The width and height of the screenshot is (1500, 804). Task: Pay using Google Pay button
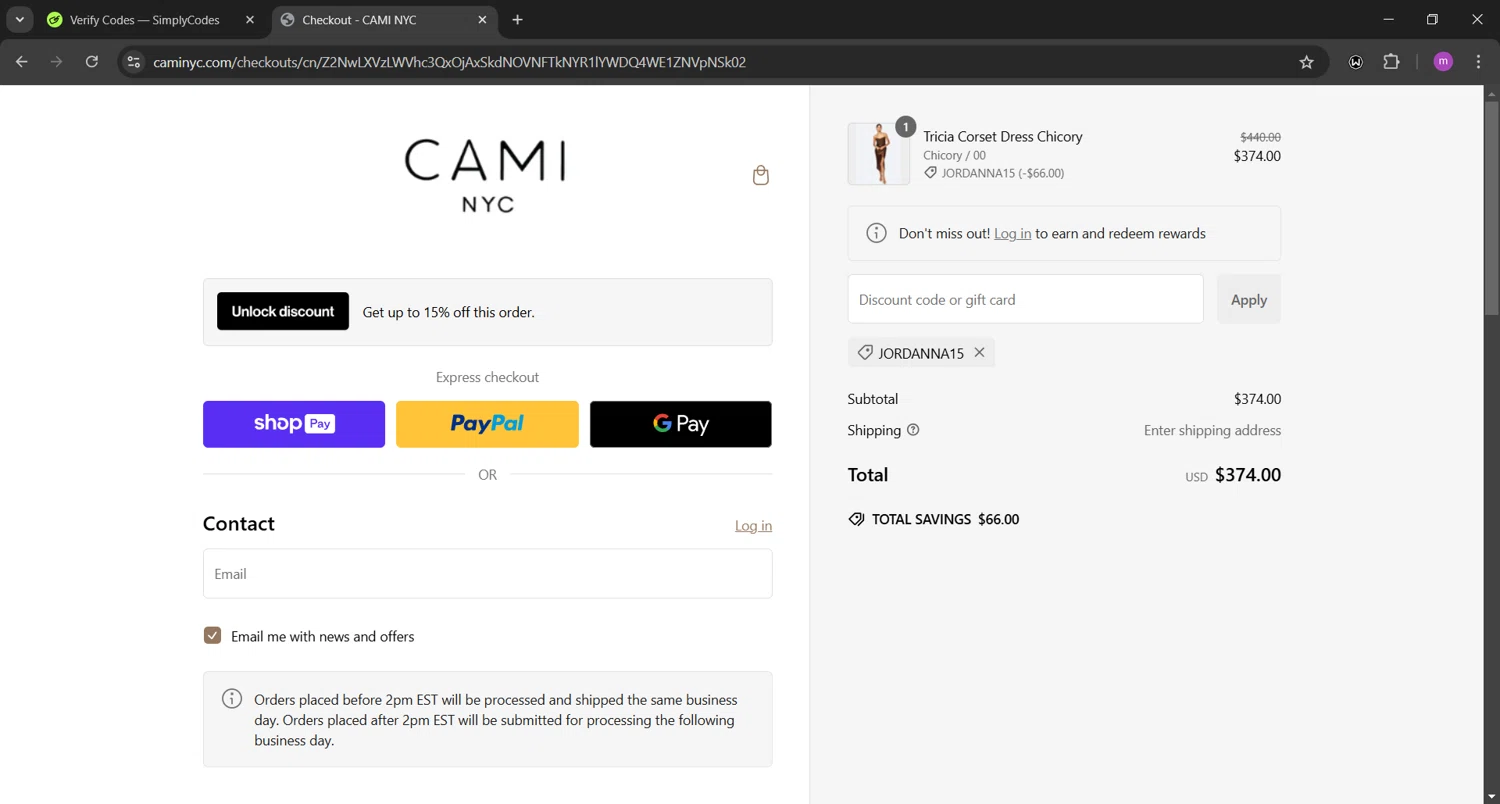click(x=681, y=424)
